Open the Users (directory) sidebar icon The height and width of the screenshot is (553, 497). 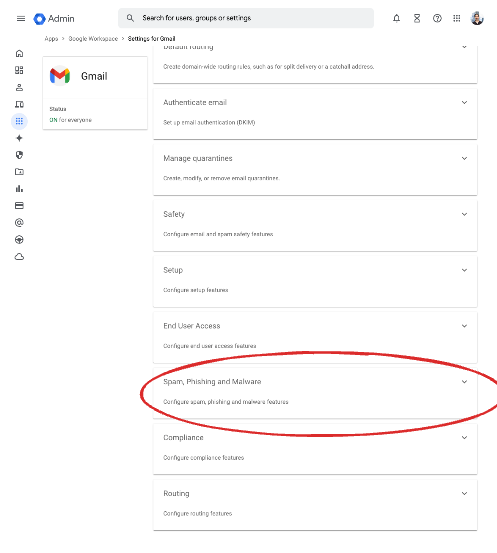pos(19,87)
